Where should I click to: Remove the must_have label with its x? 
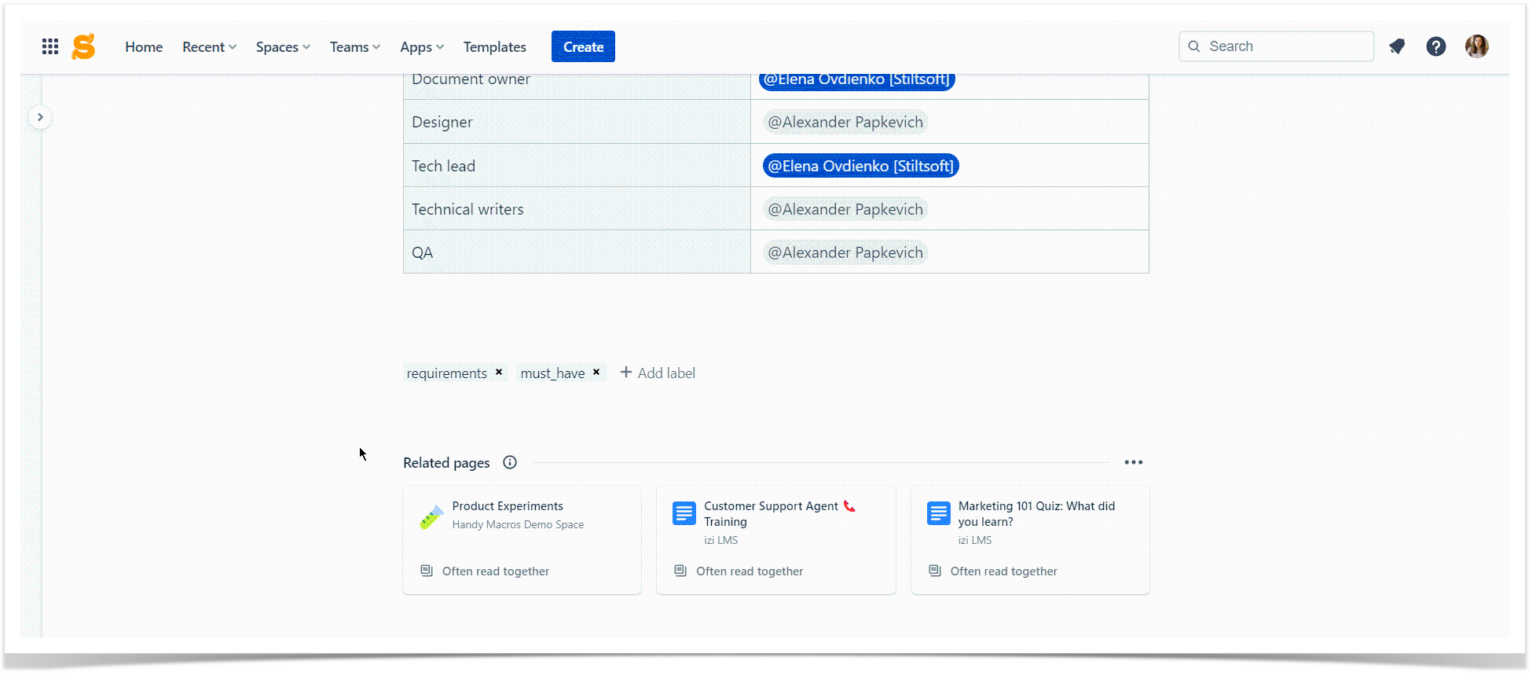click(596, 372)
